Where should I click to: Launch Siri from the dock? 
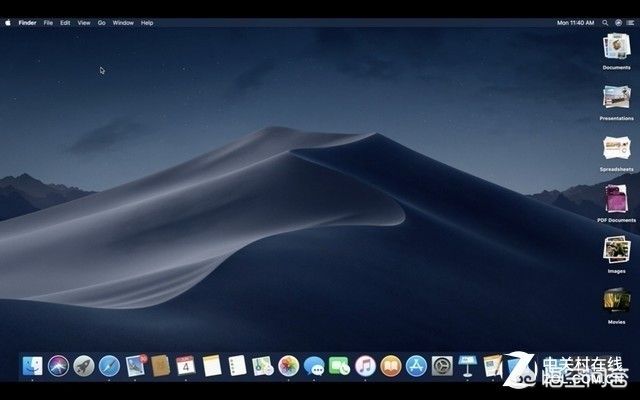tap(58, 366)
